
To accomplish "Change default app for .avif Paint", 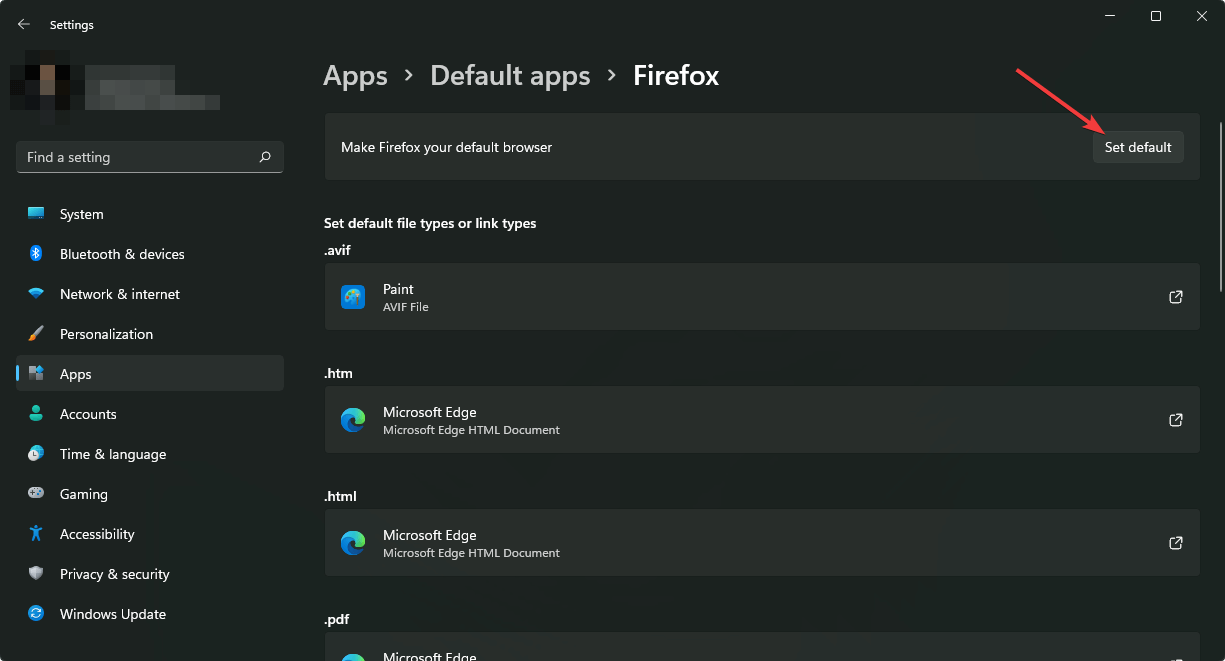I will click(x=762, y=297).
